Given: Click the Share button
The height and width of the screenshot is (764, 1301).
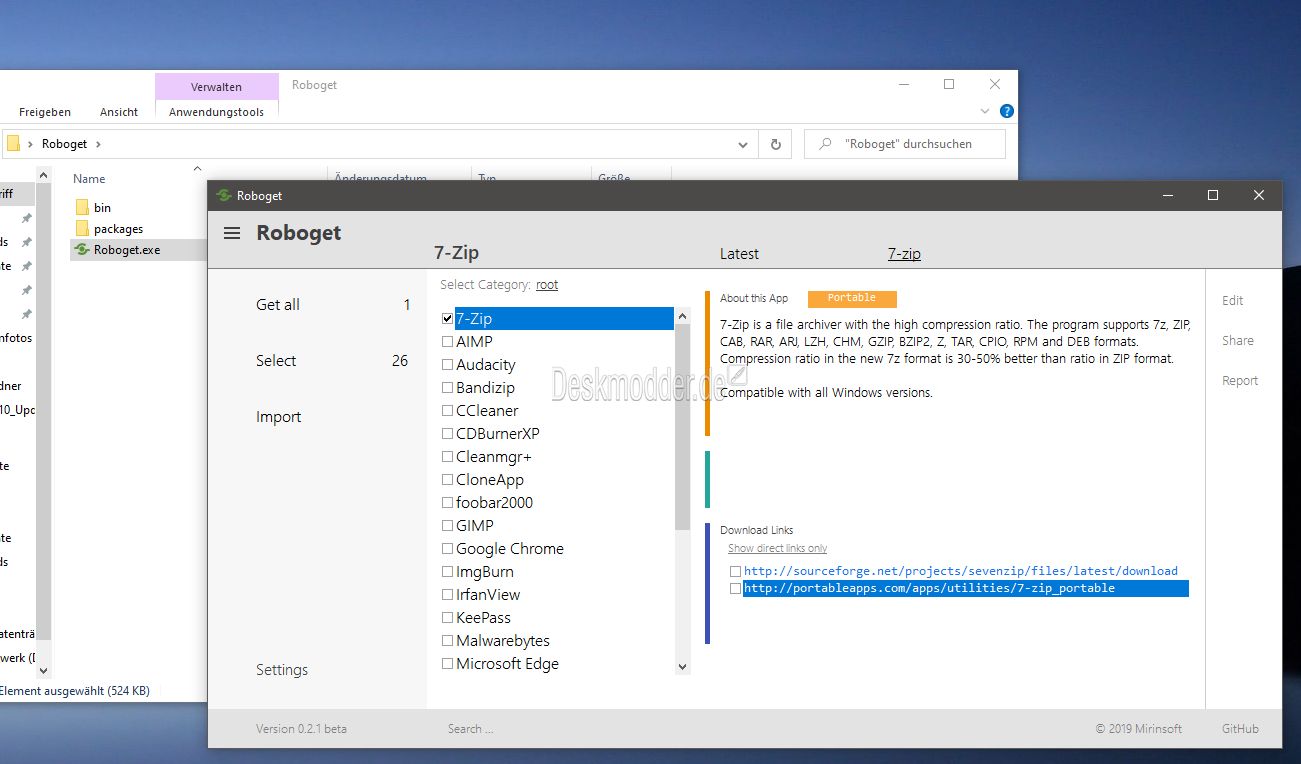Looking at the screenshot, I should 1238,340.
